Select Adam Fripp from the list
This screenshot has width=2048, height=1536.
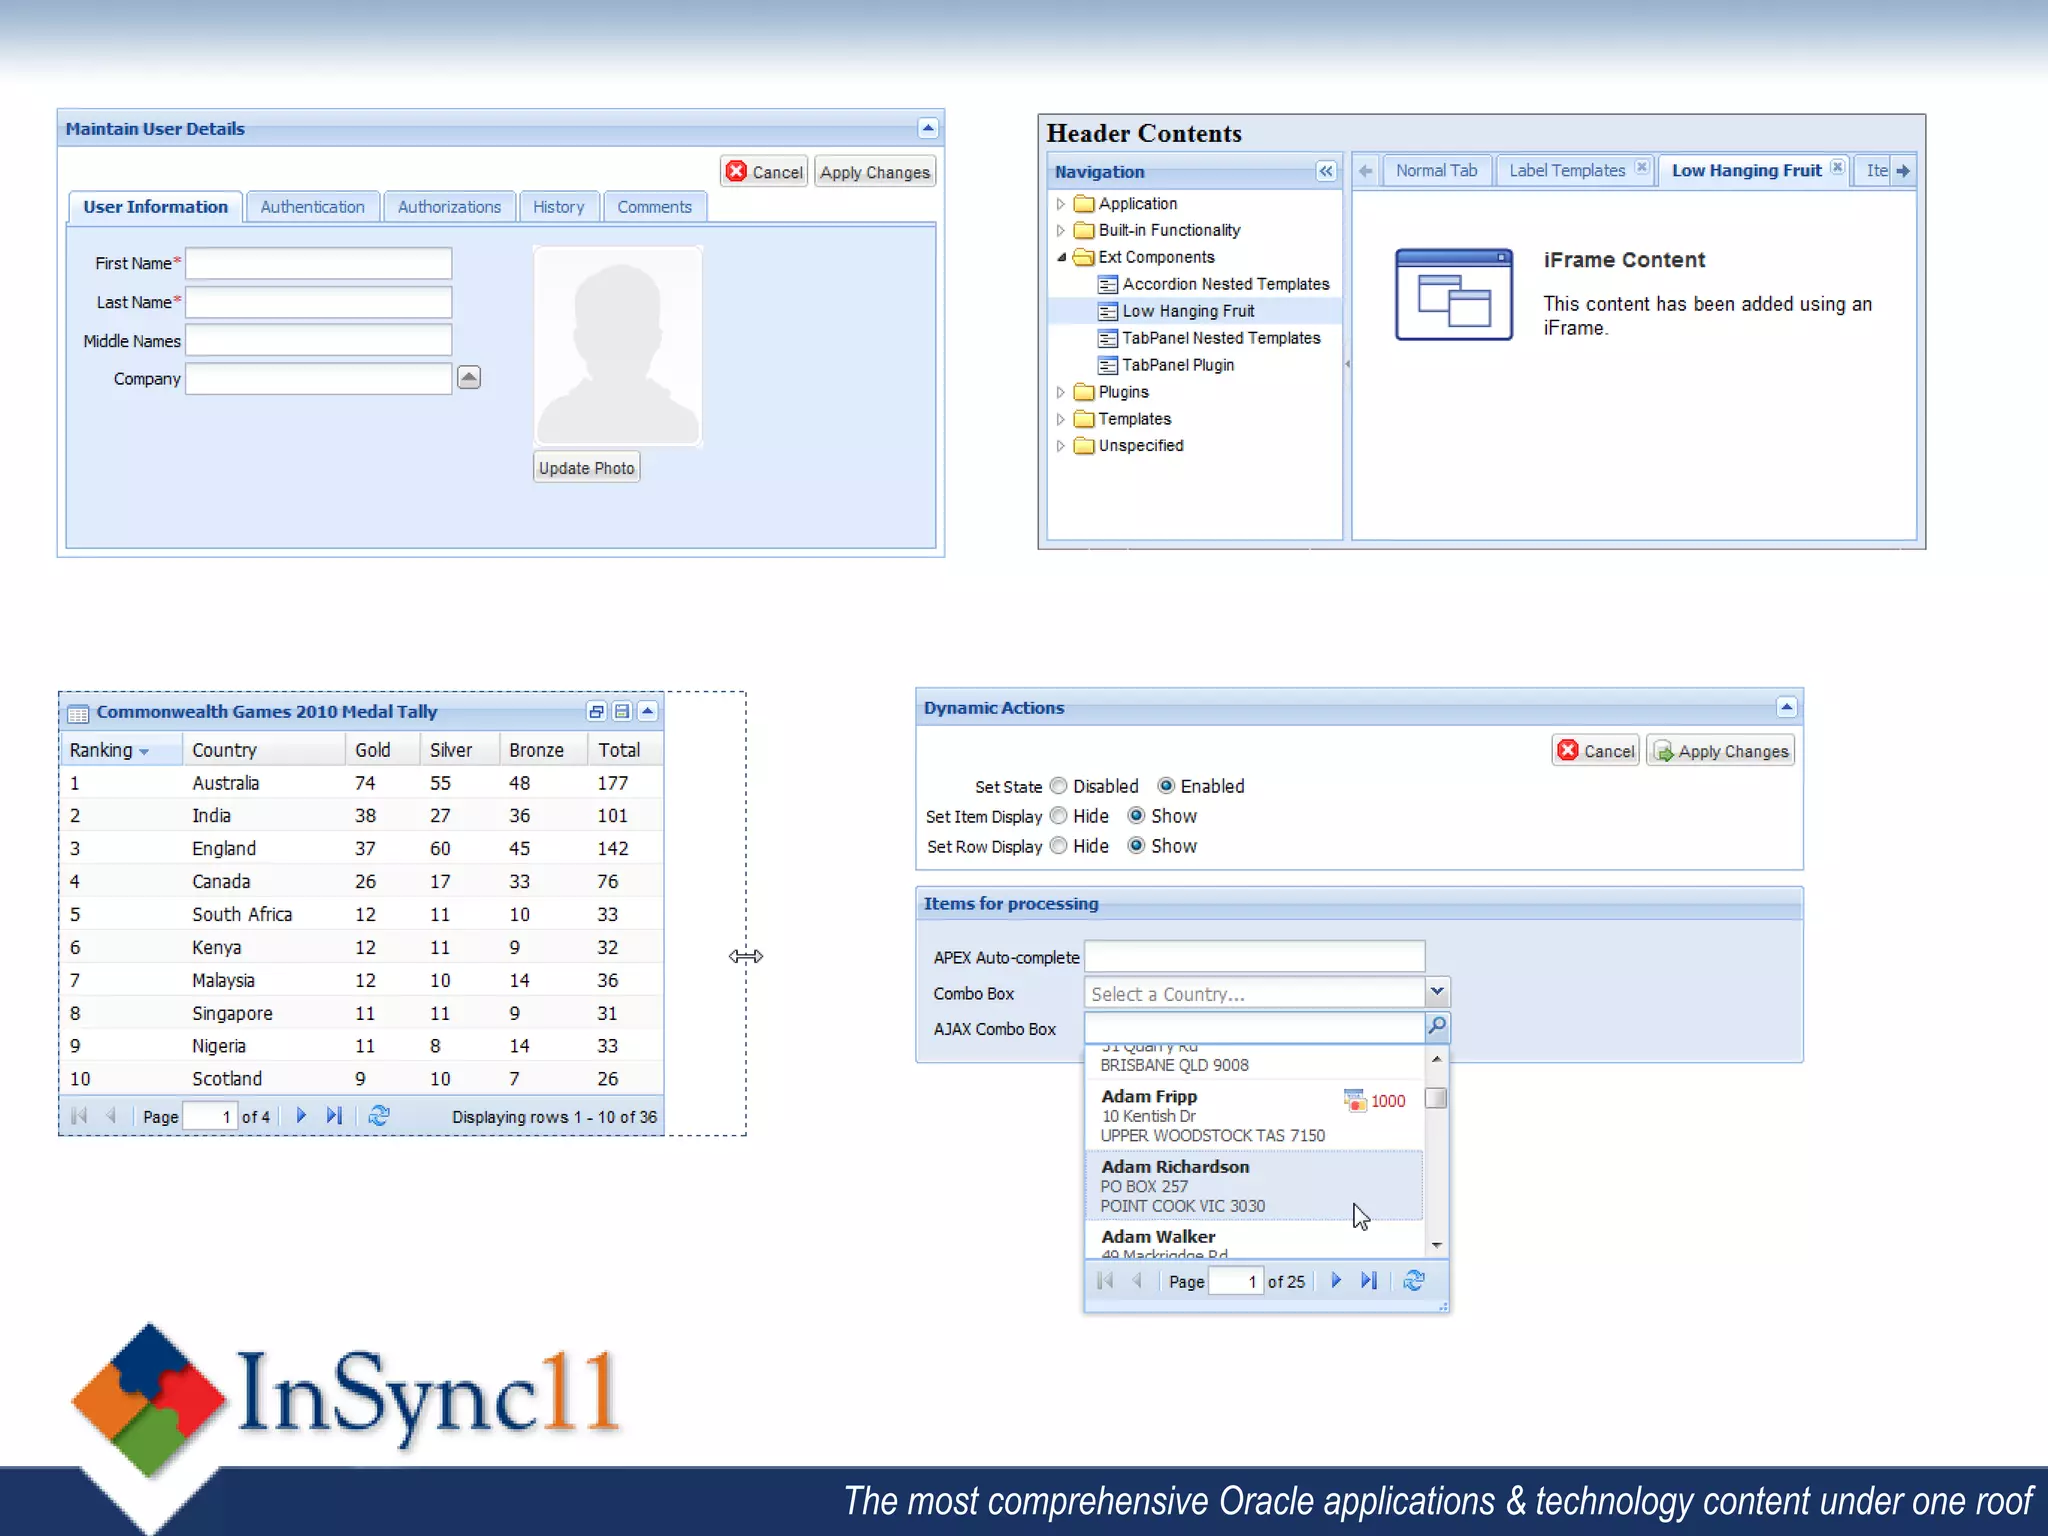coord(1254,1115)
